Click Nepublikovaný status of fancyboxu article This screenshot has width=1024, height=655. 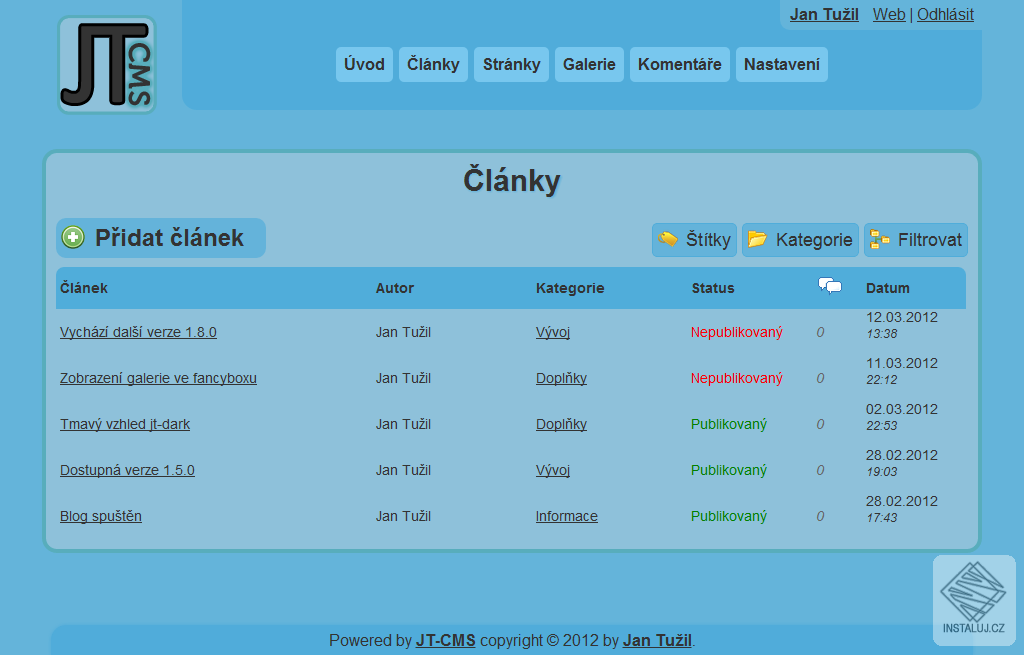coord(737,378)
